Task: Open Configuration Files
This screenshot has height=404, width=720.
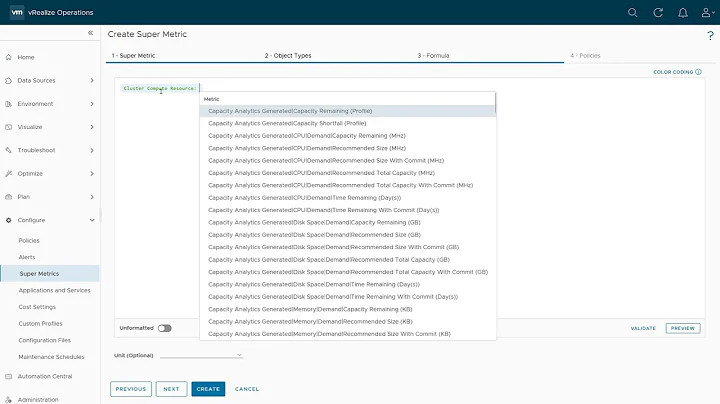Action: click(x=45, y=340)
